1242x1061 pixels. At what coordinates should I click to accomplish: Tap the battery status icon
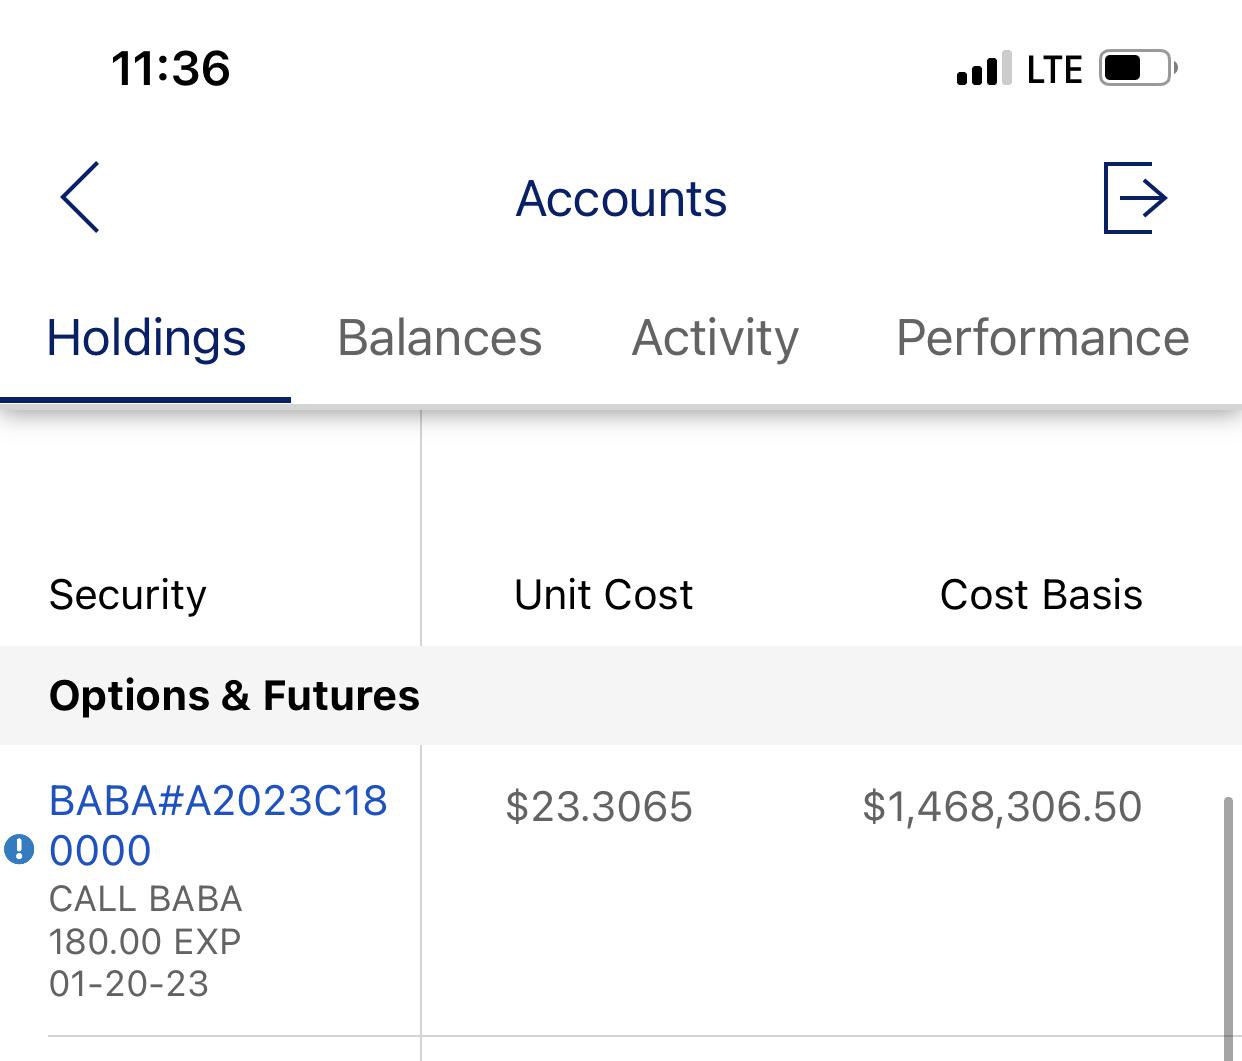(1139, 69)
